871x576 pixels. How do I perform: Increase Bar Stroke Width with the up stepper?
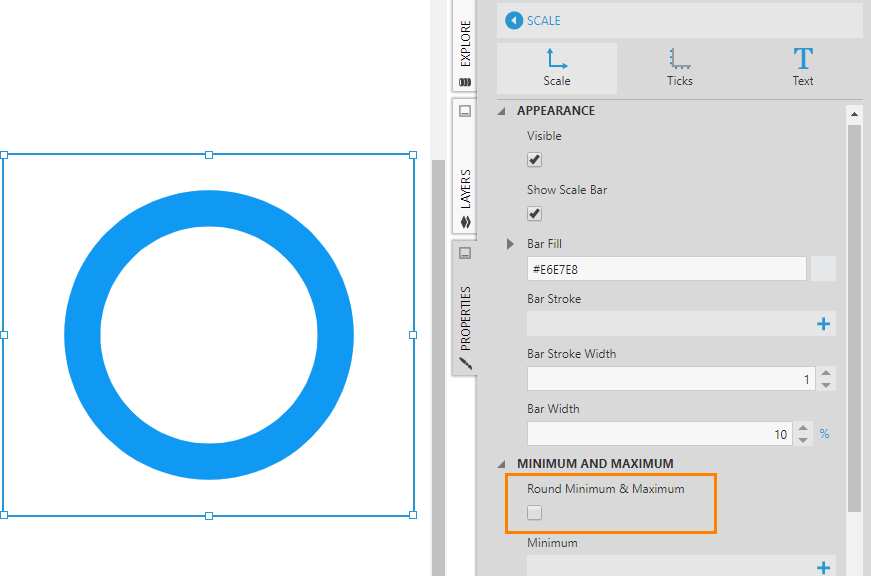point(826,373)
